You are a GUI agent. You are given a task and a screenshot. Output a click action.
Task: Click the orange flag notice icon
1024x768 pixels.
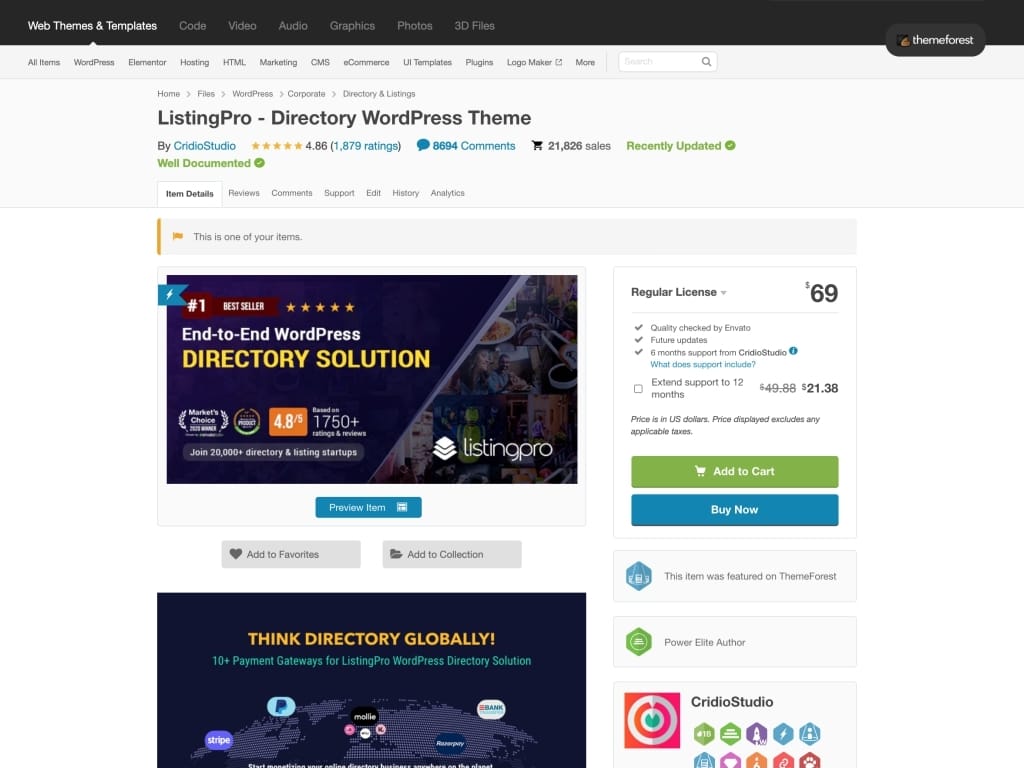[178, 236]
